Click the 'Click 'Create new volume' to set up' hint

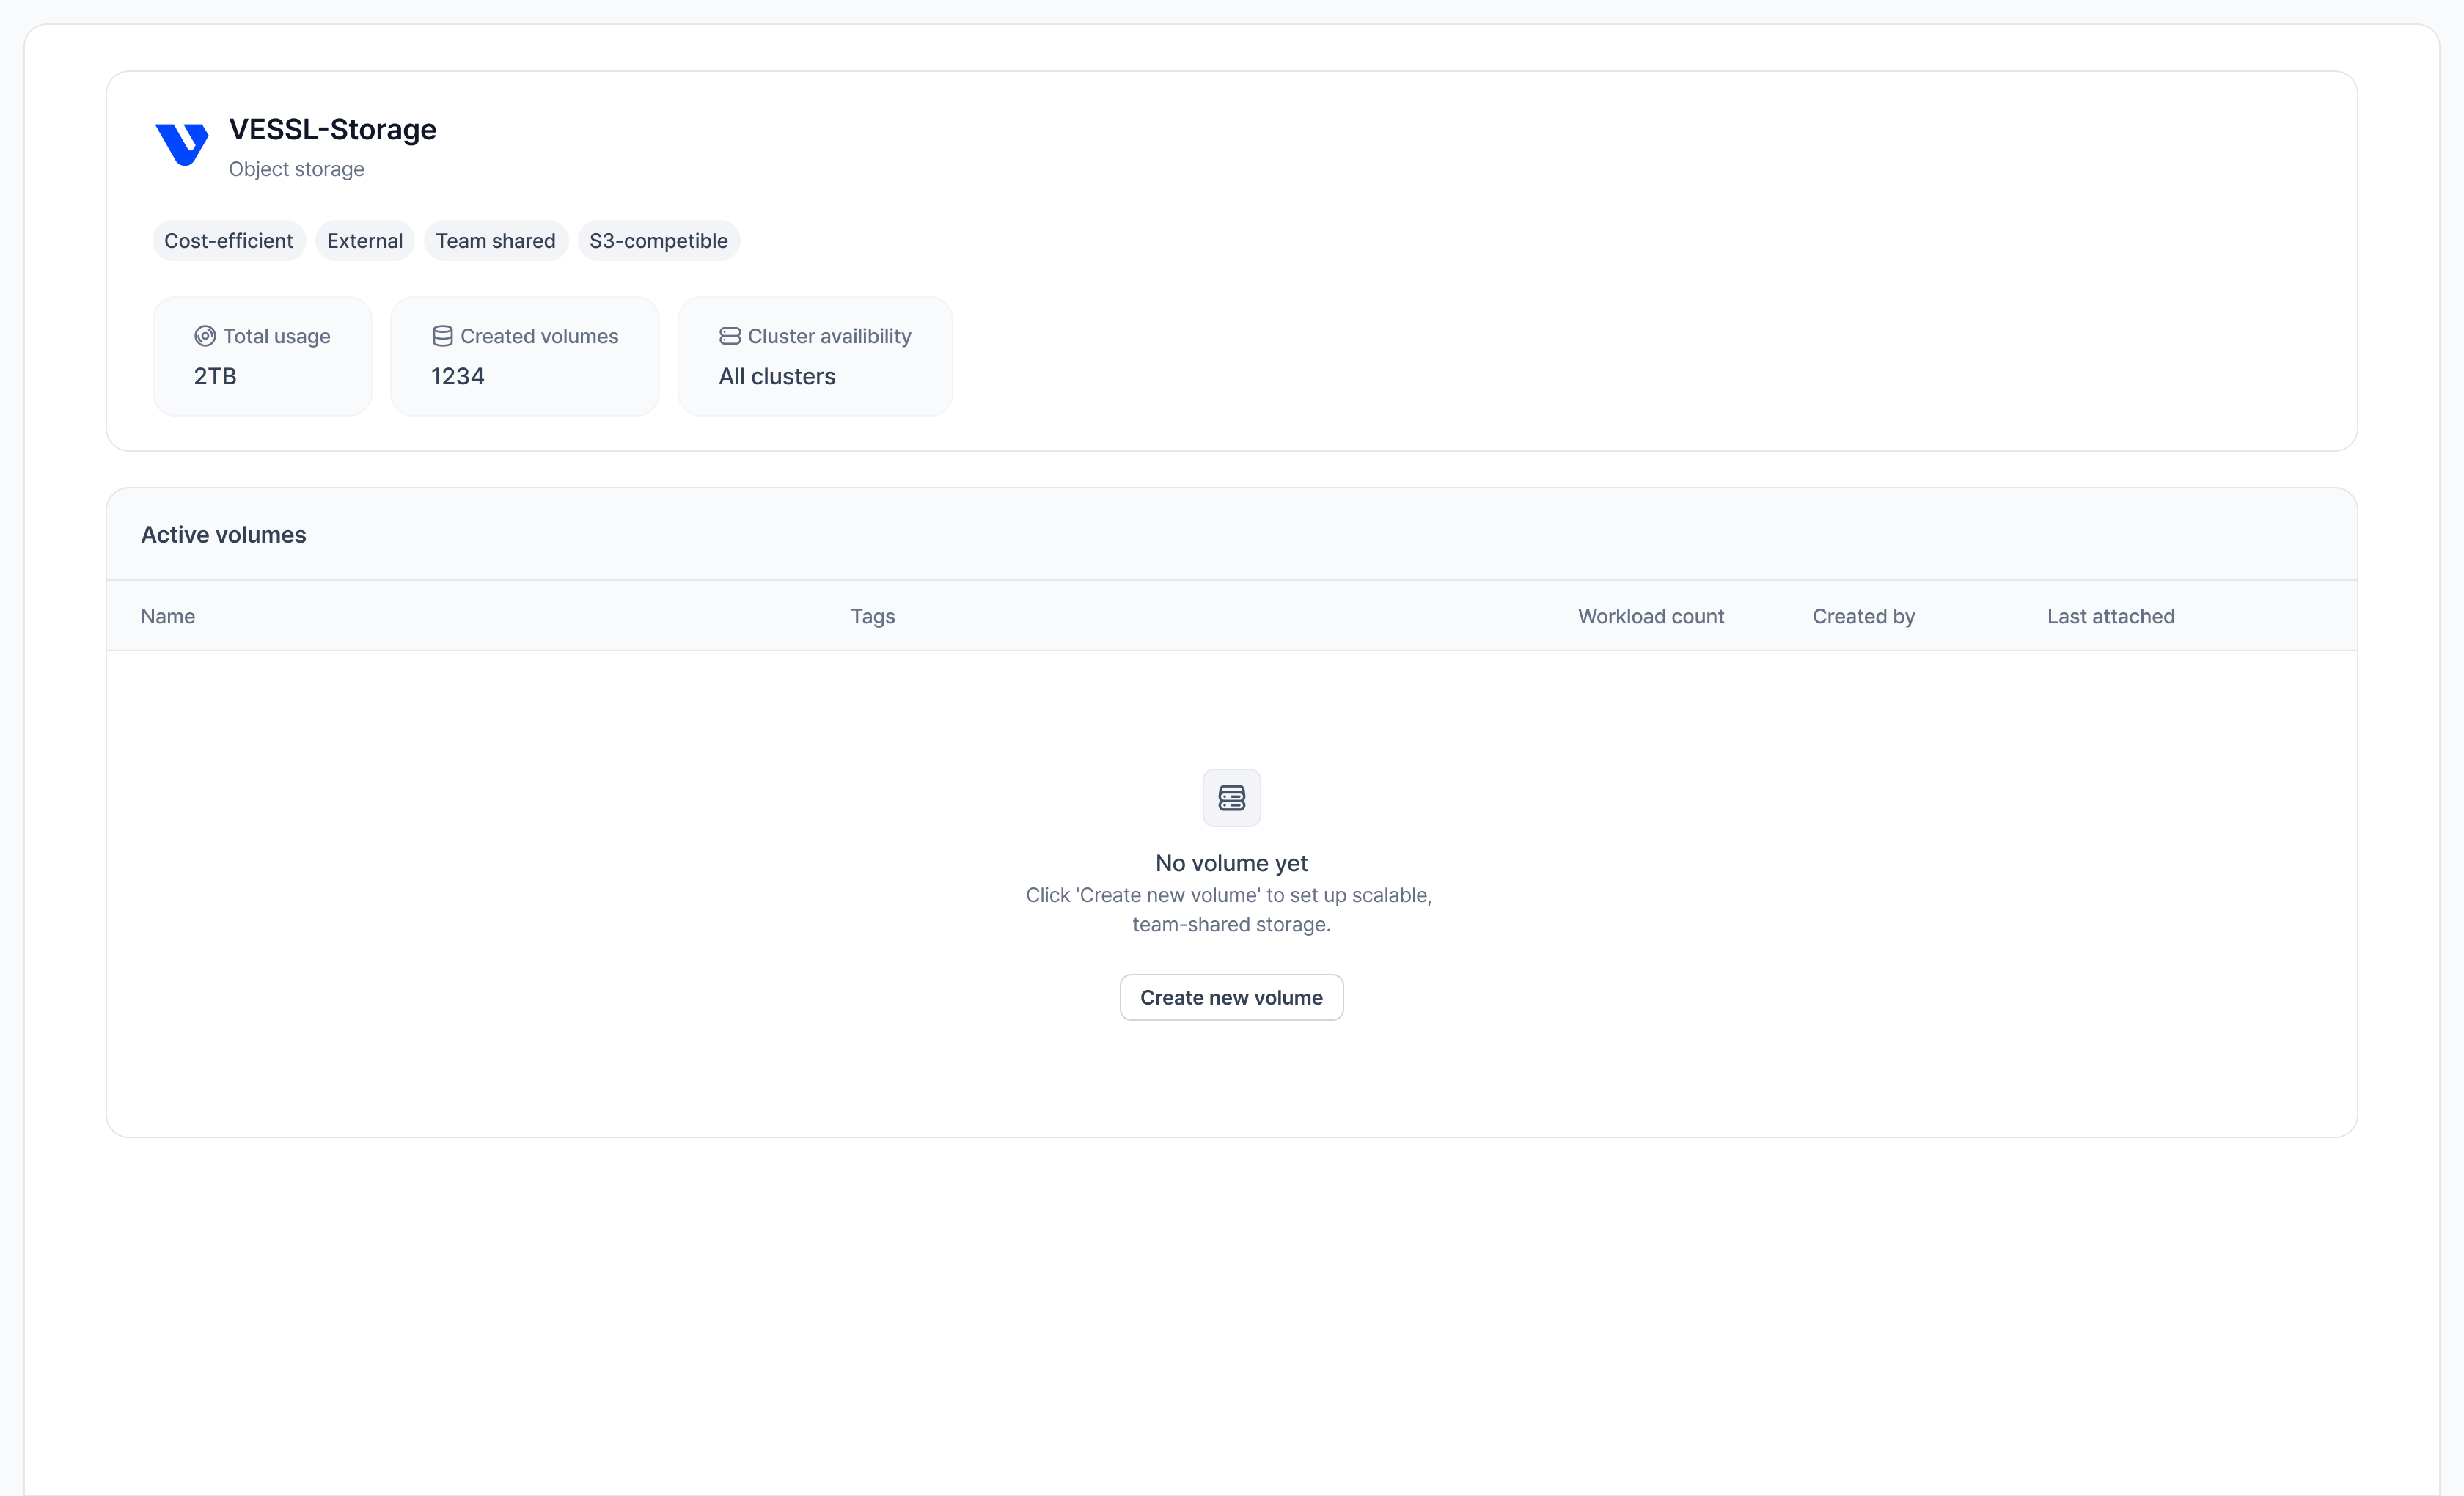1229,910
